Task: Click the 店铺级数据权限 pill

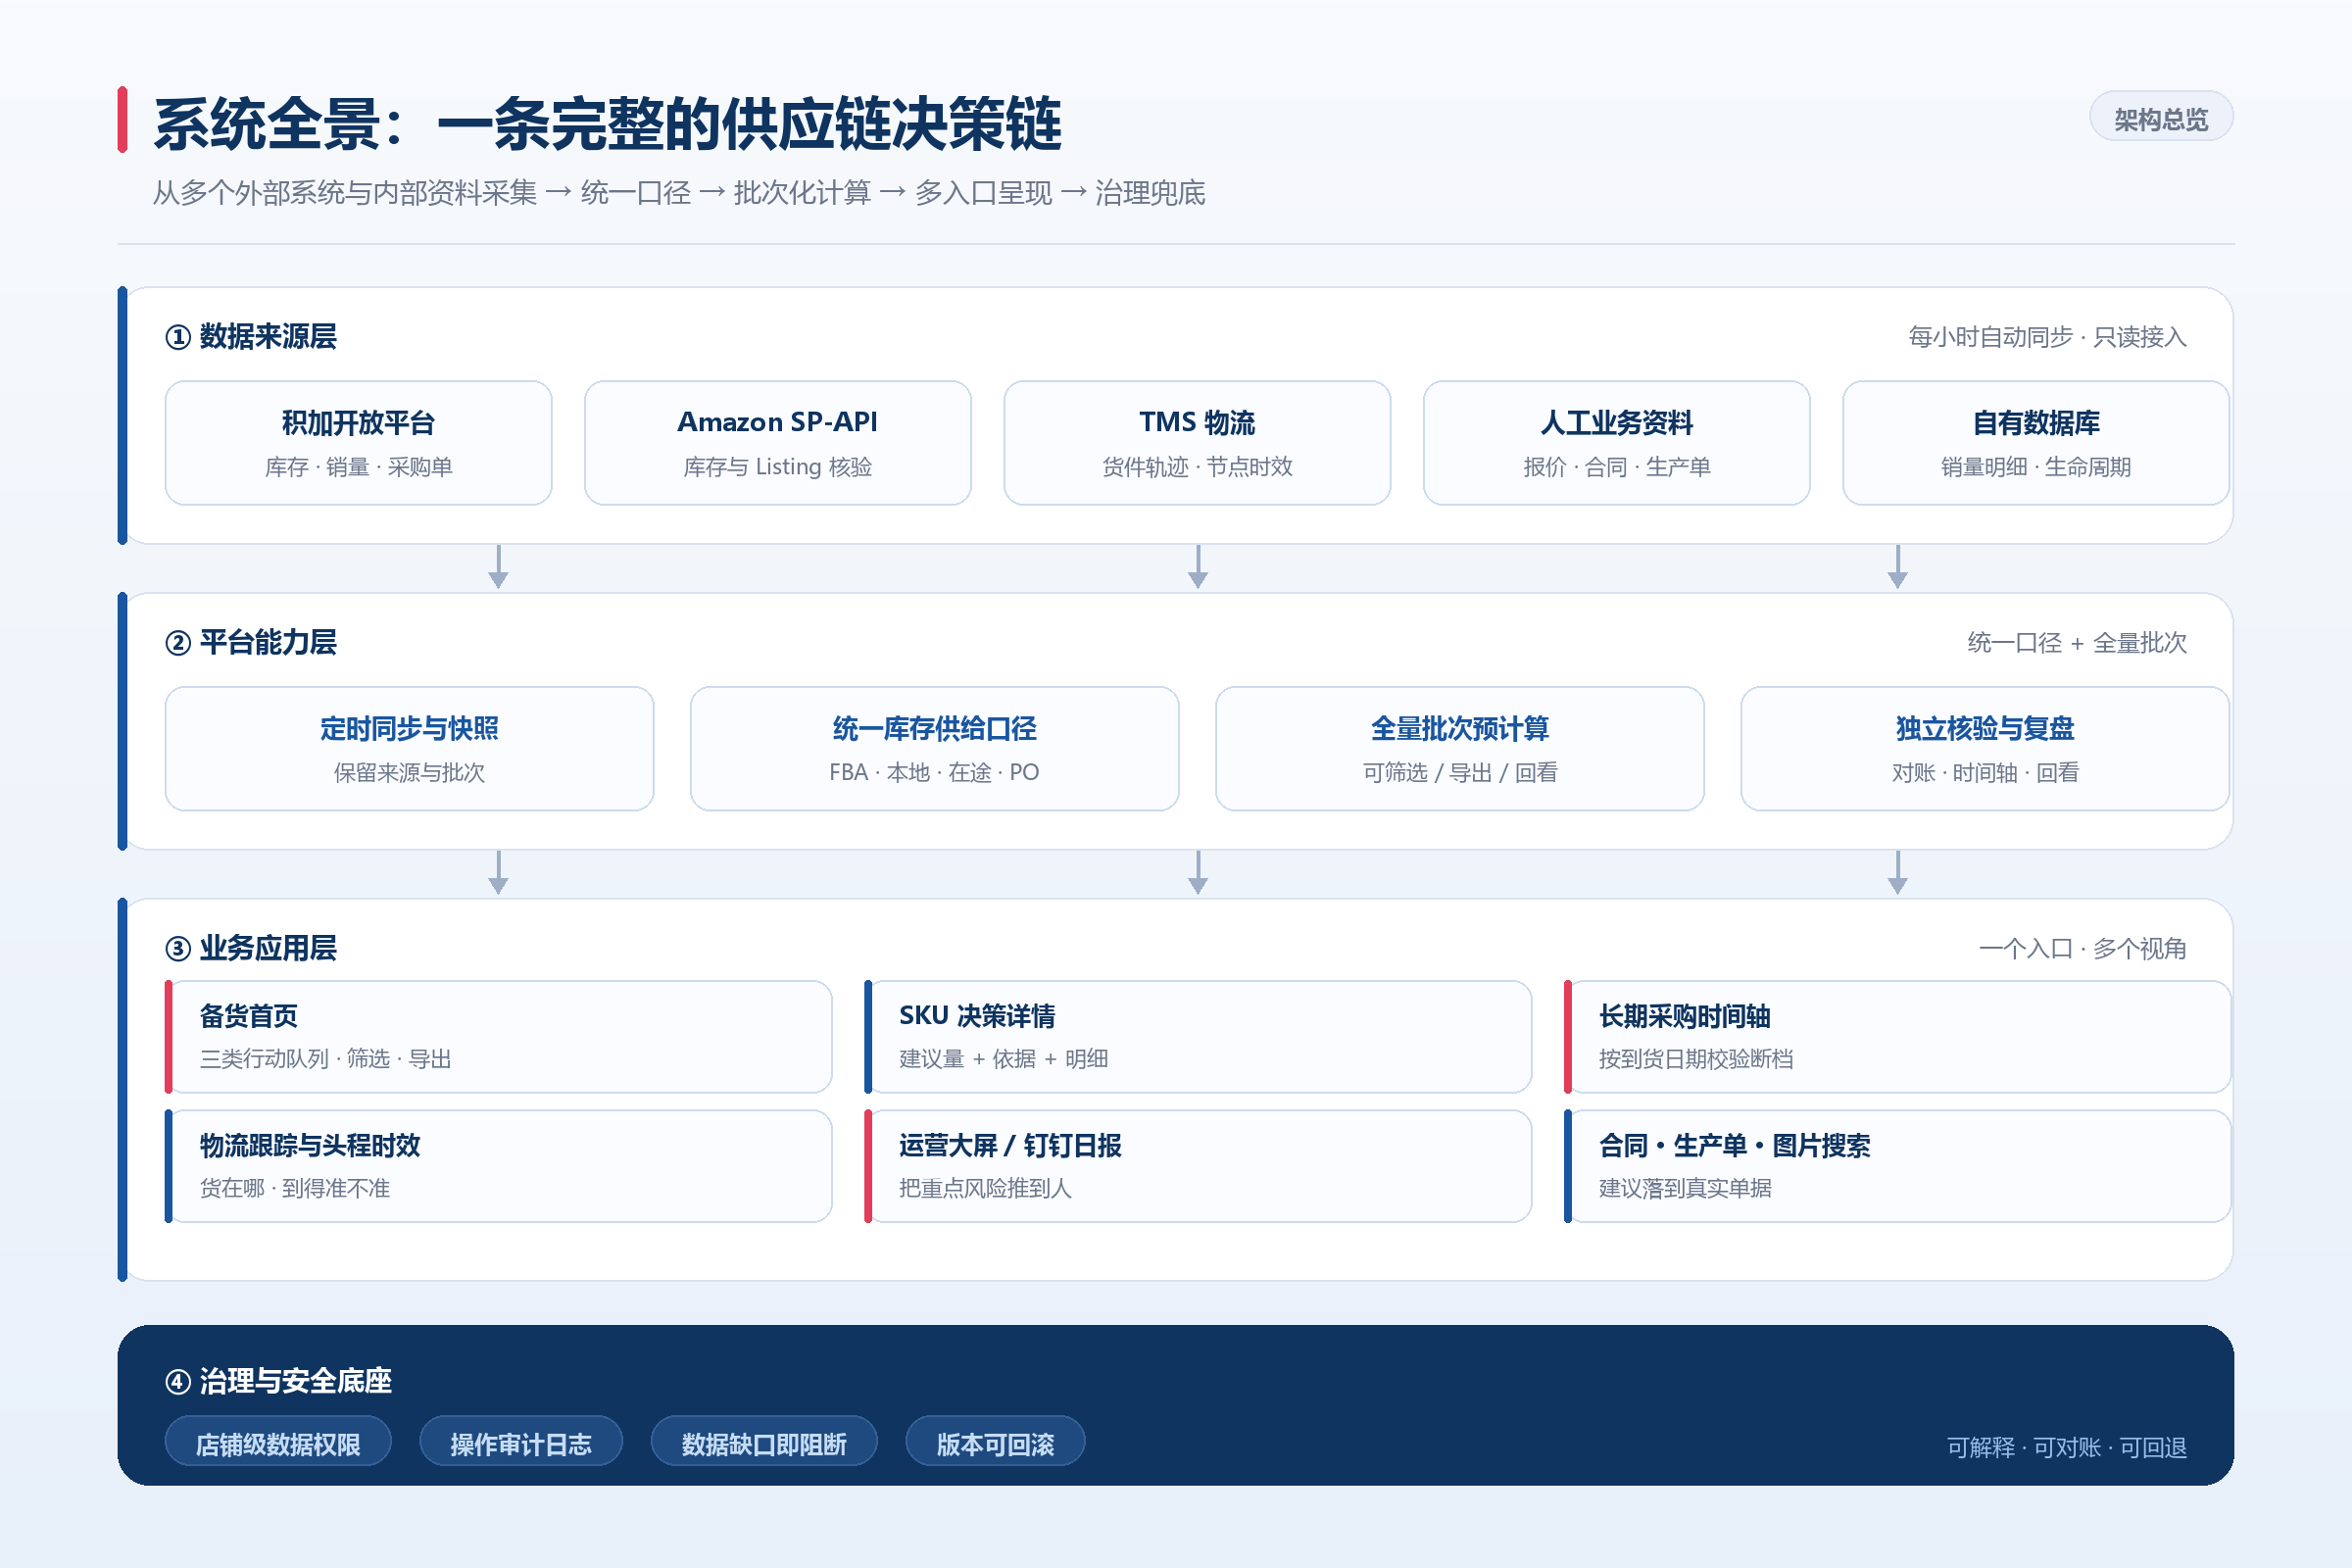Action: tap(278, 1442)
